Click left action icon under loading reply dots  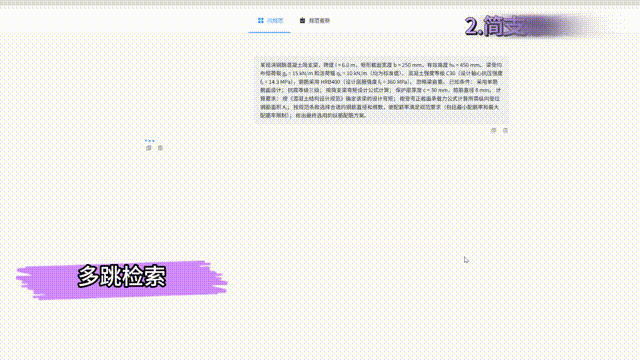[149, 148]
